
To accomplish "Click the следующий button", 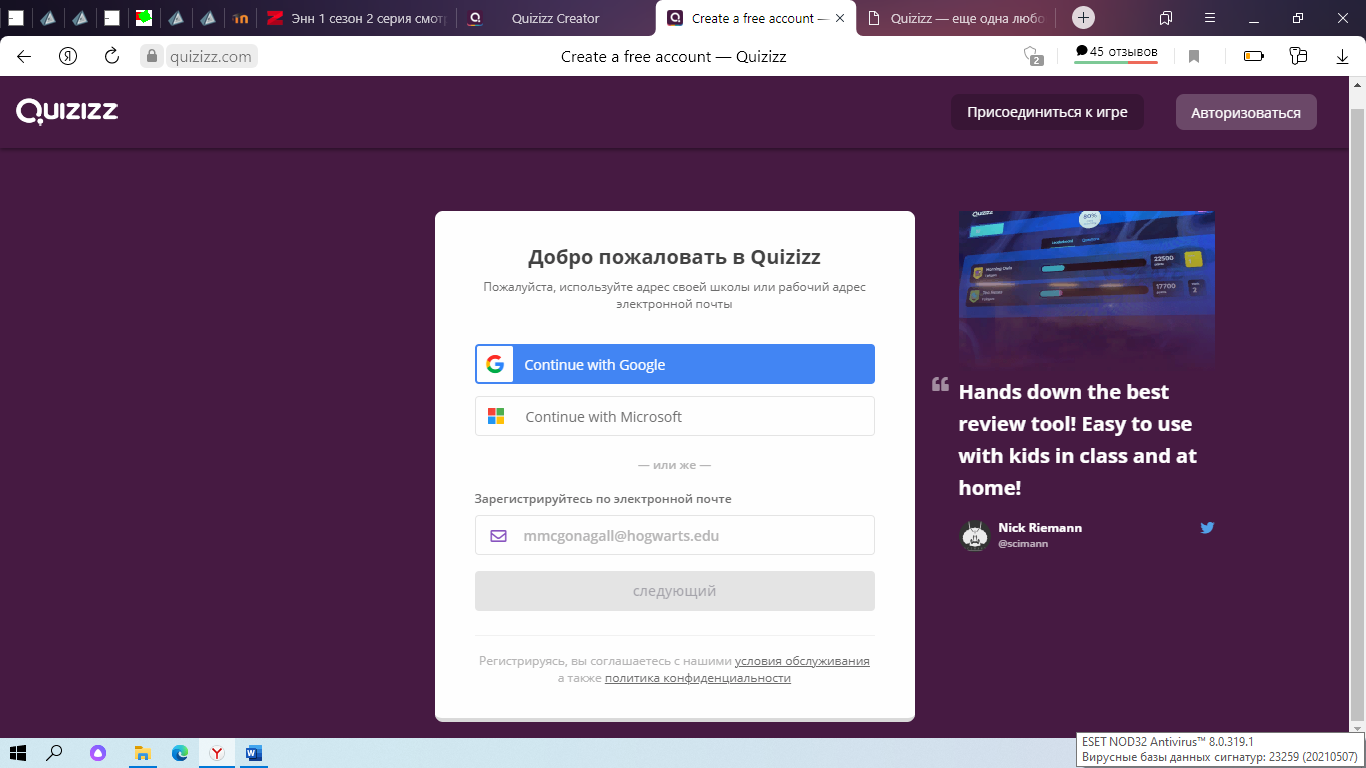I will point(675,591).
